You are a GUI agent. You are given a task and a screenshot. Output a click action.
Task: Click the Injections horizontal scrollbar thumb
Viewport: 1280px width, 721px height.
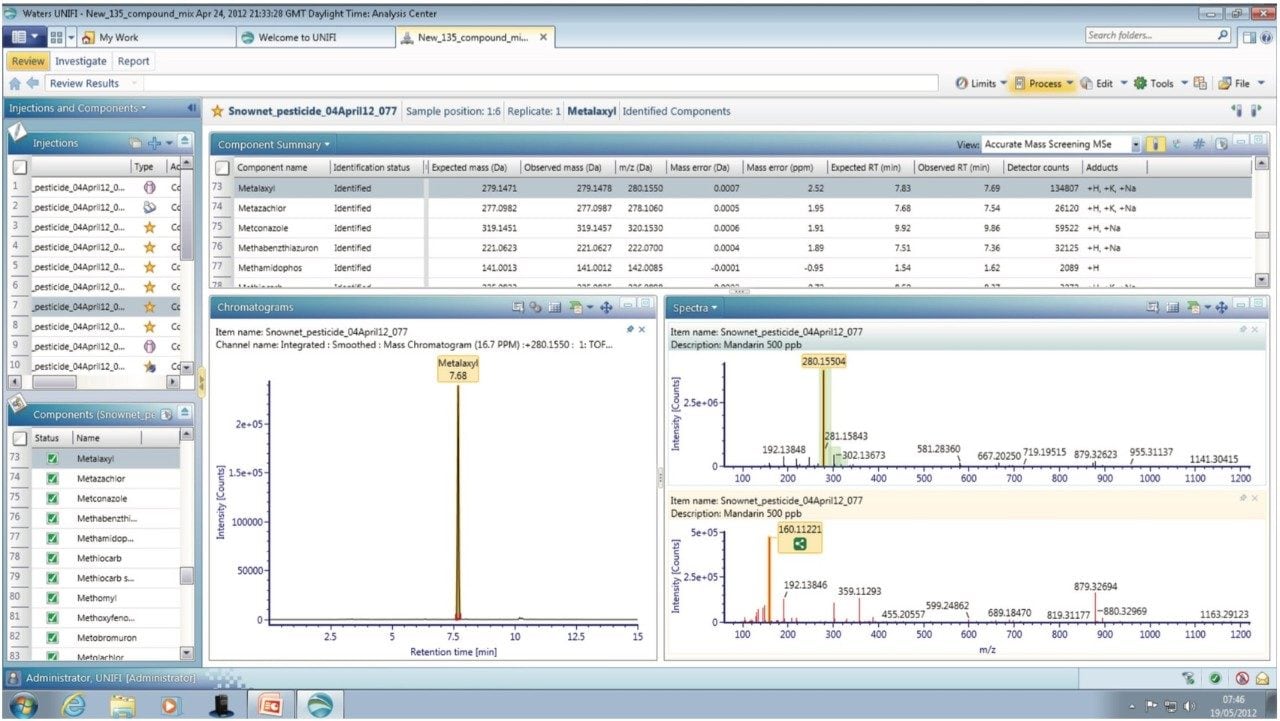point(54,382)
